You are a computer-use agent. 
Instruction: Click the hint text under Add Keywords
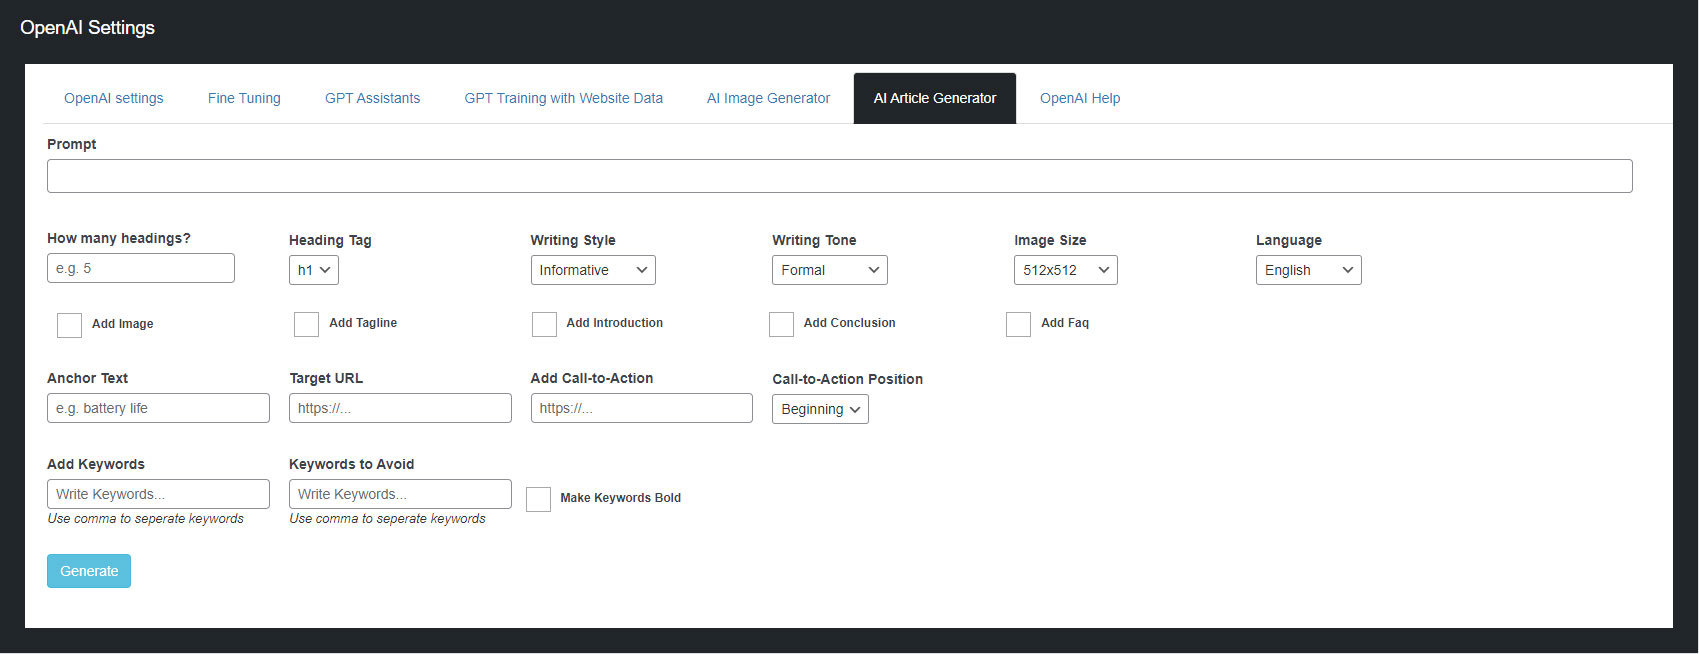coord(146,518)
